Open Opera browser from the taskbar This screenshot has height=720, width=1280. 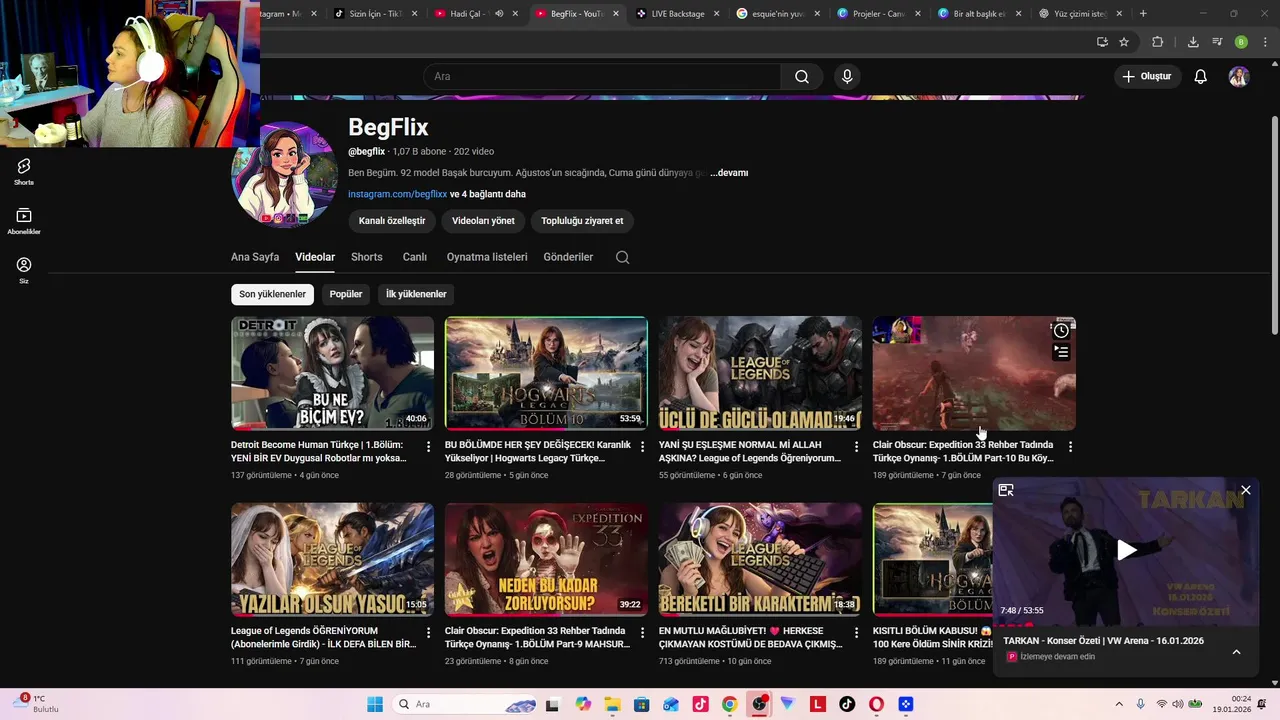coord(876,704)
